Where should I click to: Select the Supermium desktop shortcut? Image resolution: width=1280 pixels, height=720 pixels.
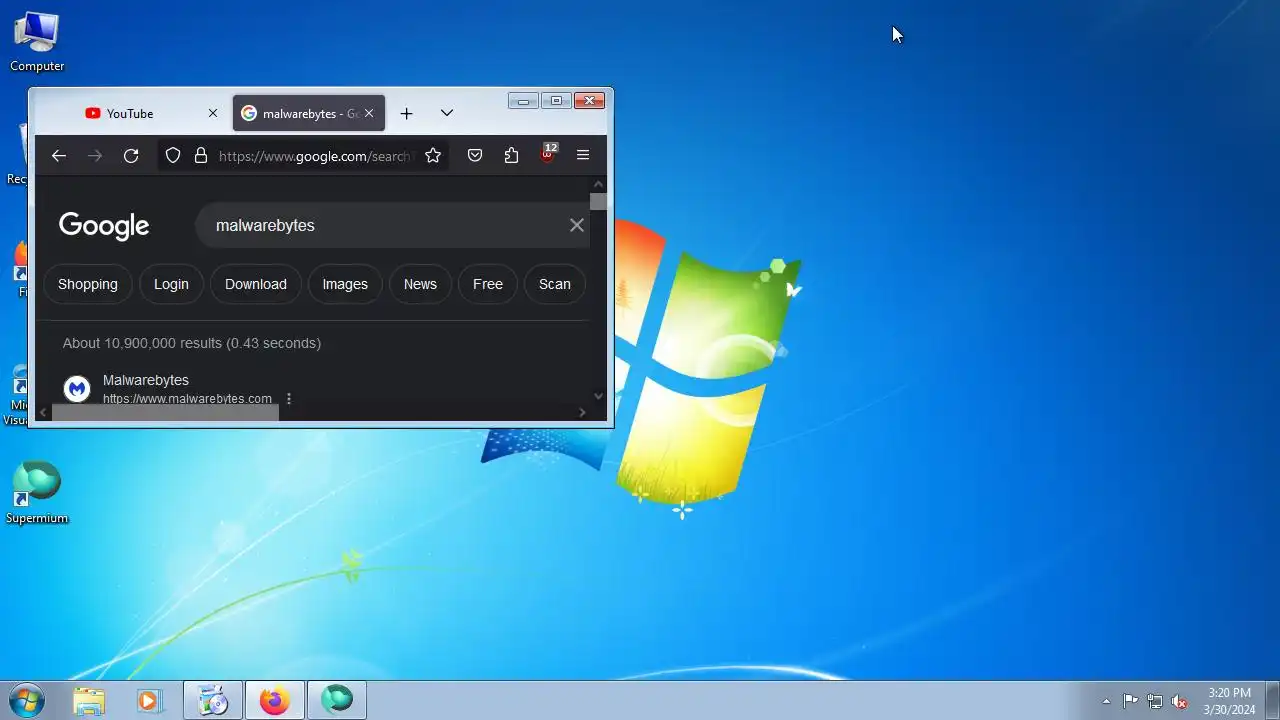point(37,493)
